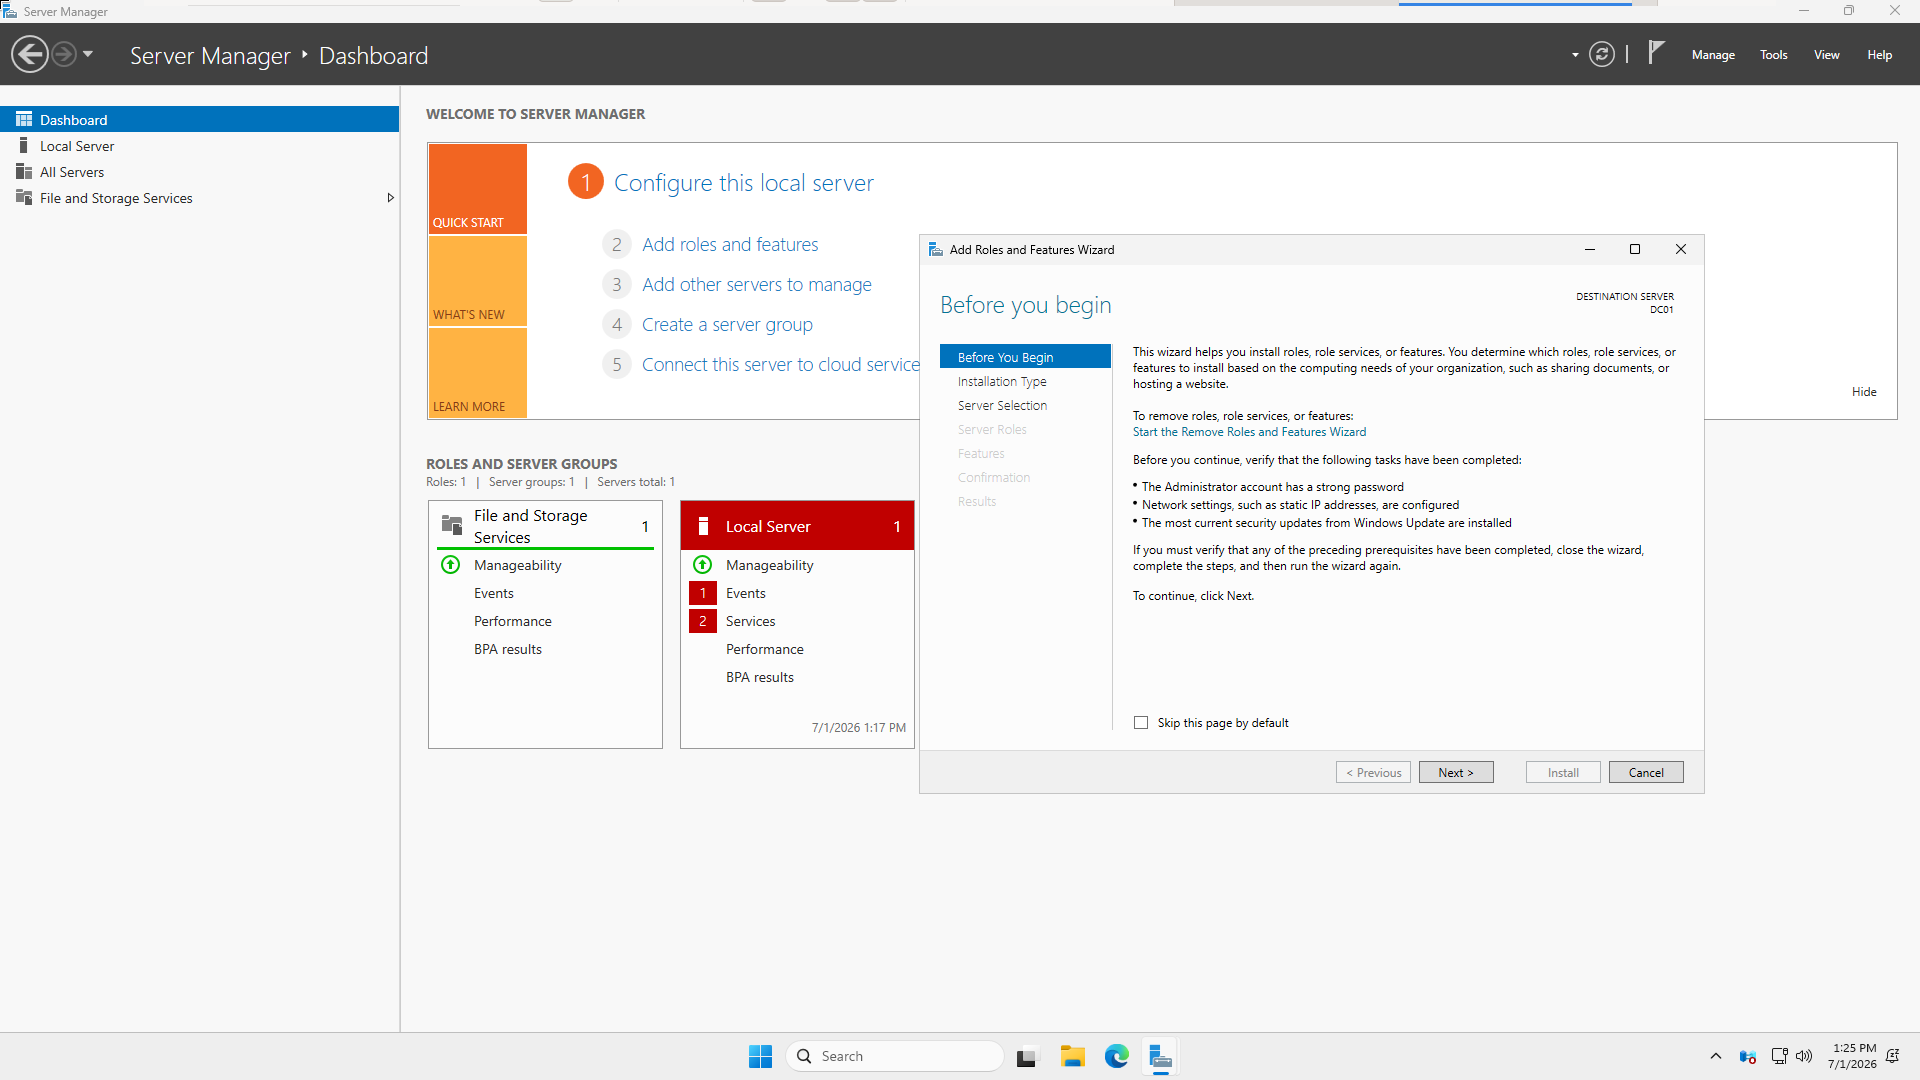Click Create a server group link
Screen dimensions: 1920x1080
tap(727, 325)
